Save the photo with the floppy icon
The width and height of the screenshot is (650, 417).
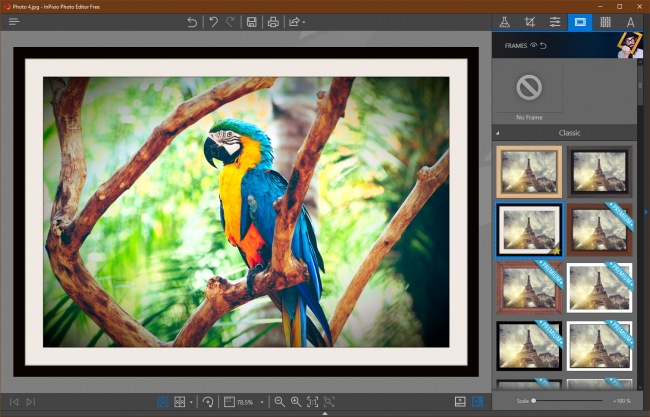[x=252, y=22]
